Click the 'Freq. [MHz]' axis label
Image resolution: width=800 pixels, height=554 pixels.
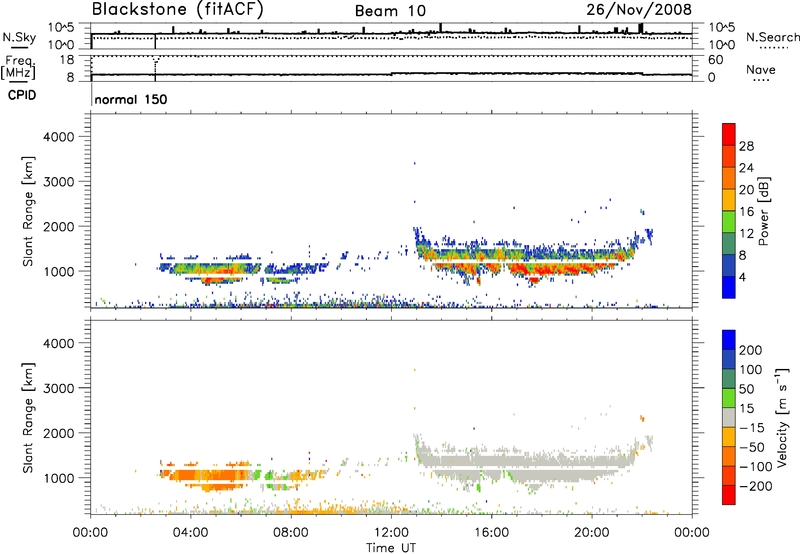(x=18, y=68)
